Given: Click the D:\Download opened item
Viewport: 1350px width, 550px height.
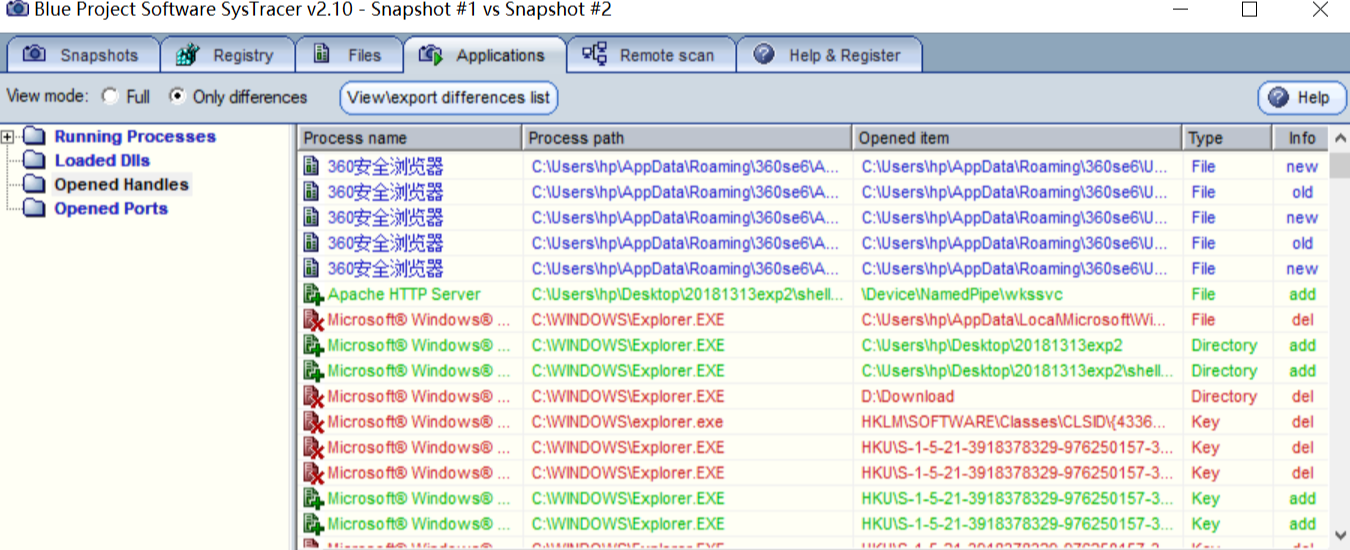Looking at the screenshot, I should point(907,396).
